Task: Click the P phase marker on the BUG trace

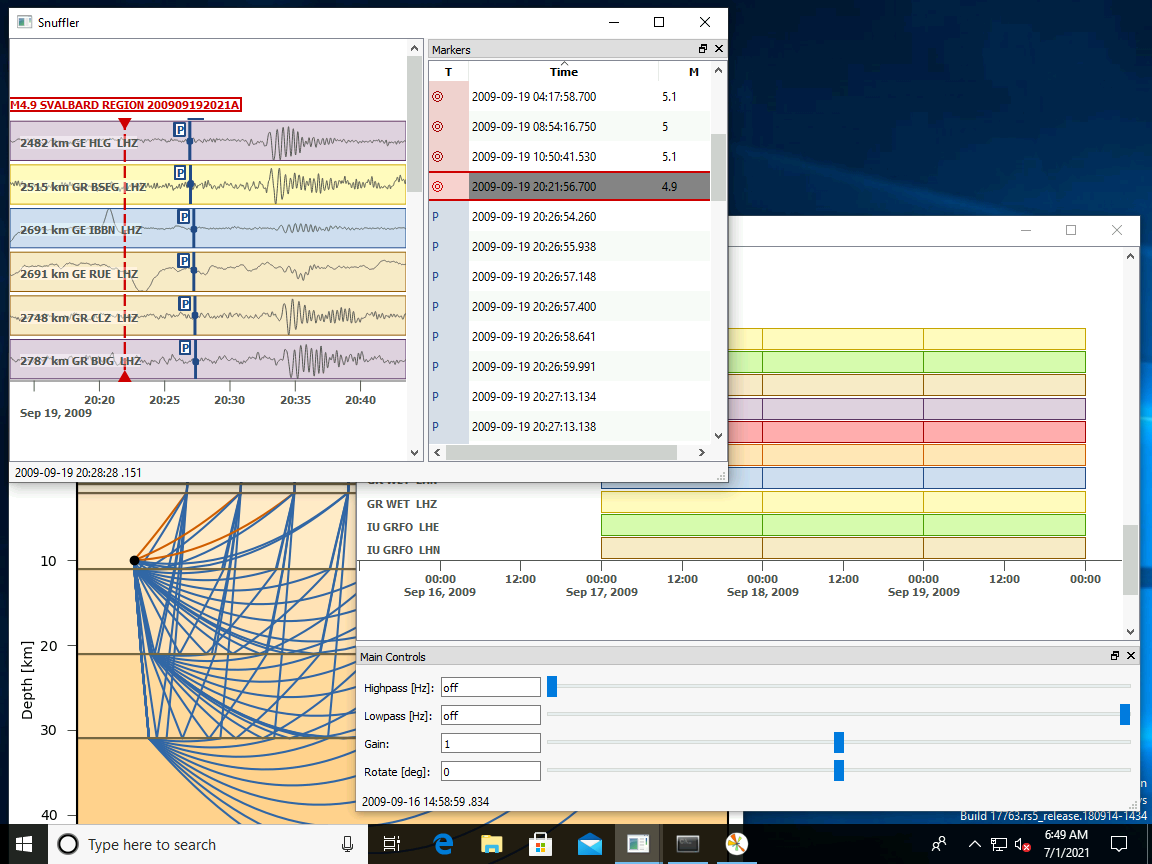Action: [184, 347]
